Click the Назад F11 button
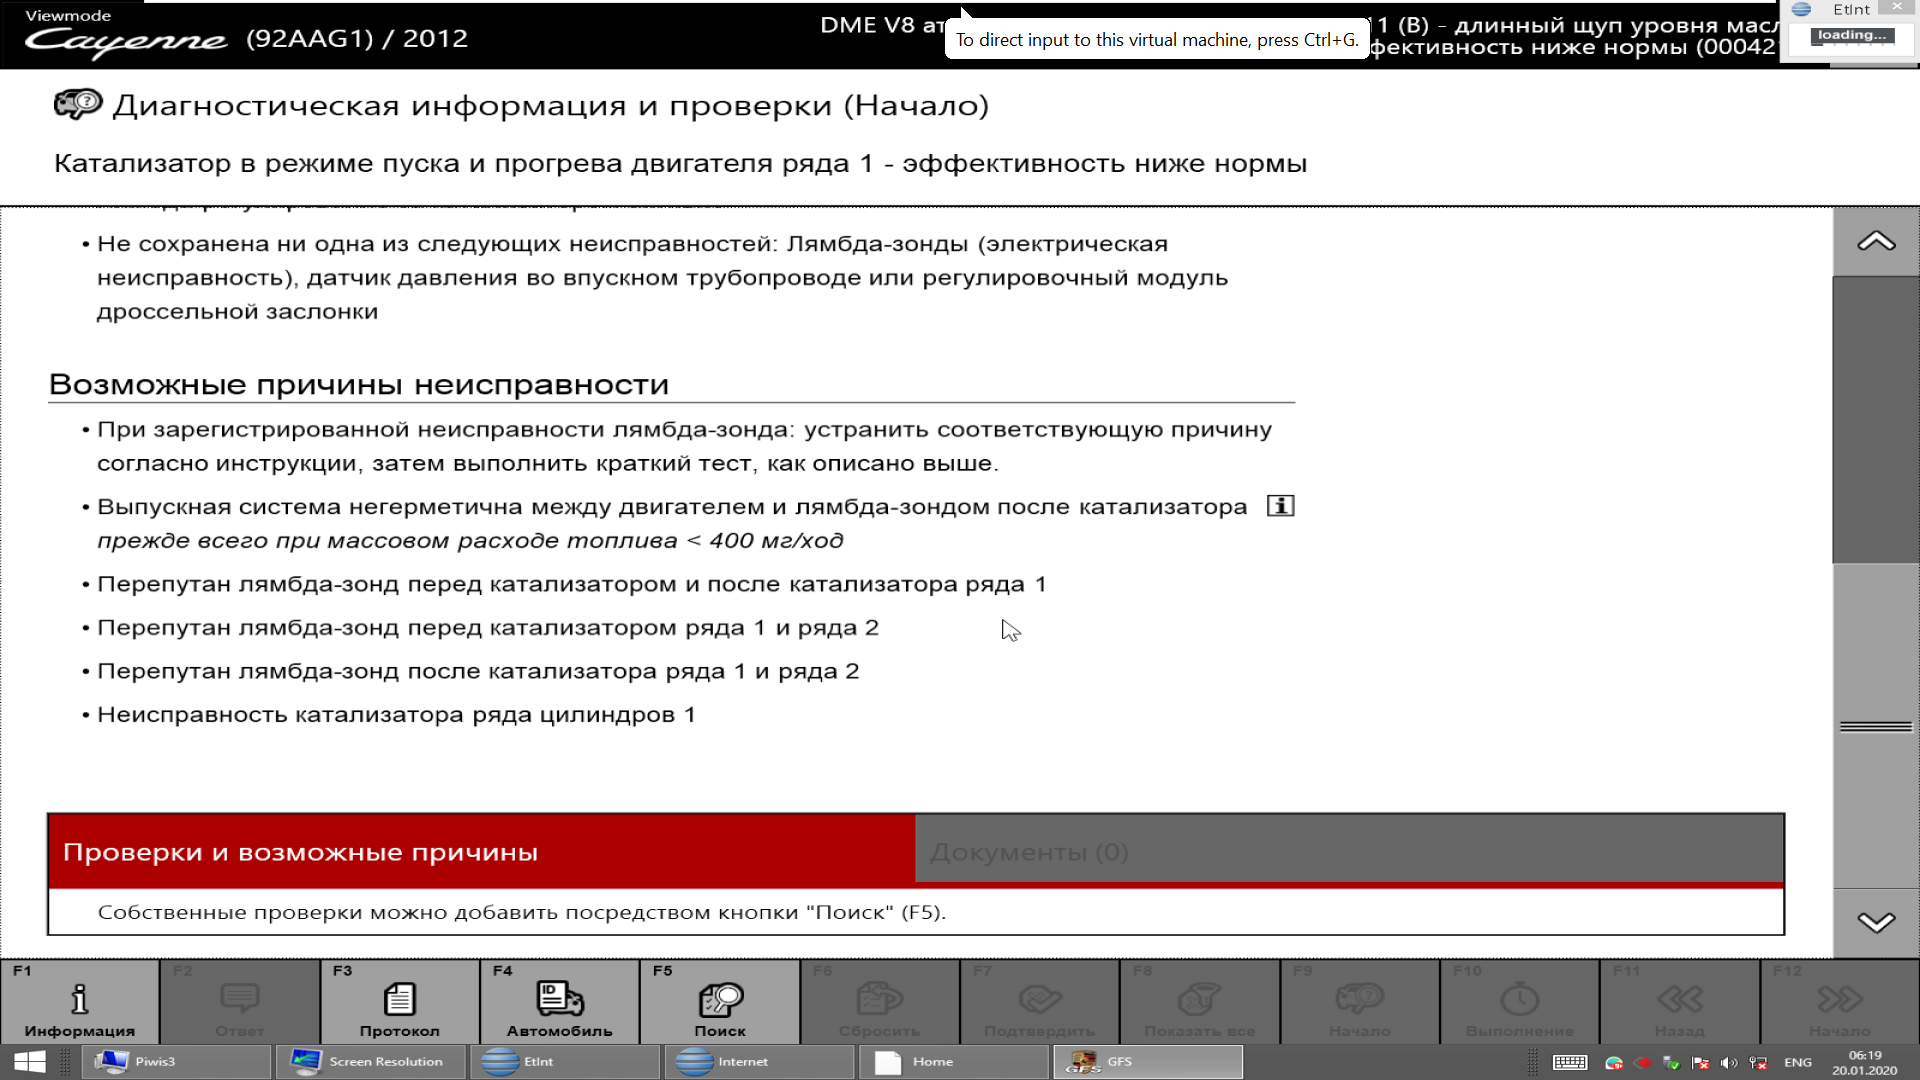The height and width of the screenshot is (1080, 1920). 1680,1001
